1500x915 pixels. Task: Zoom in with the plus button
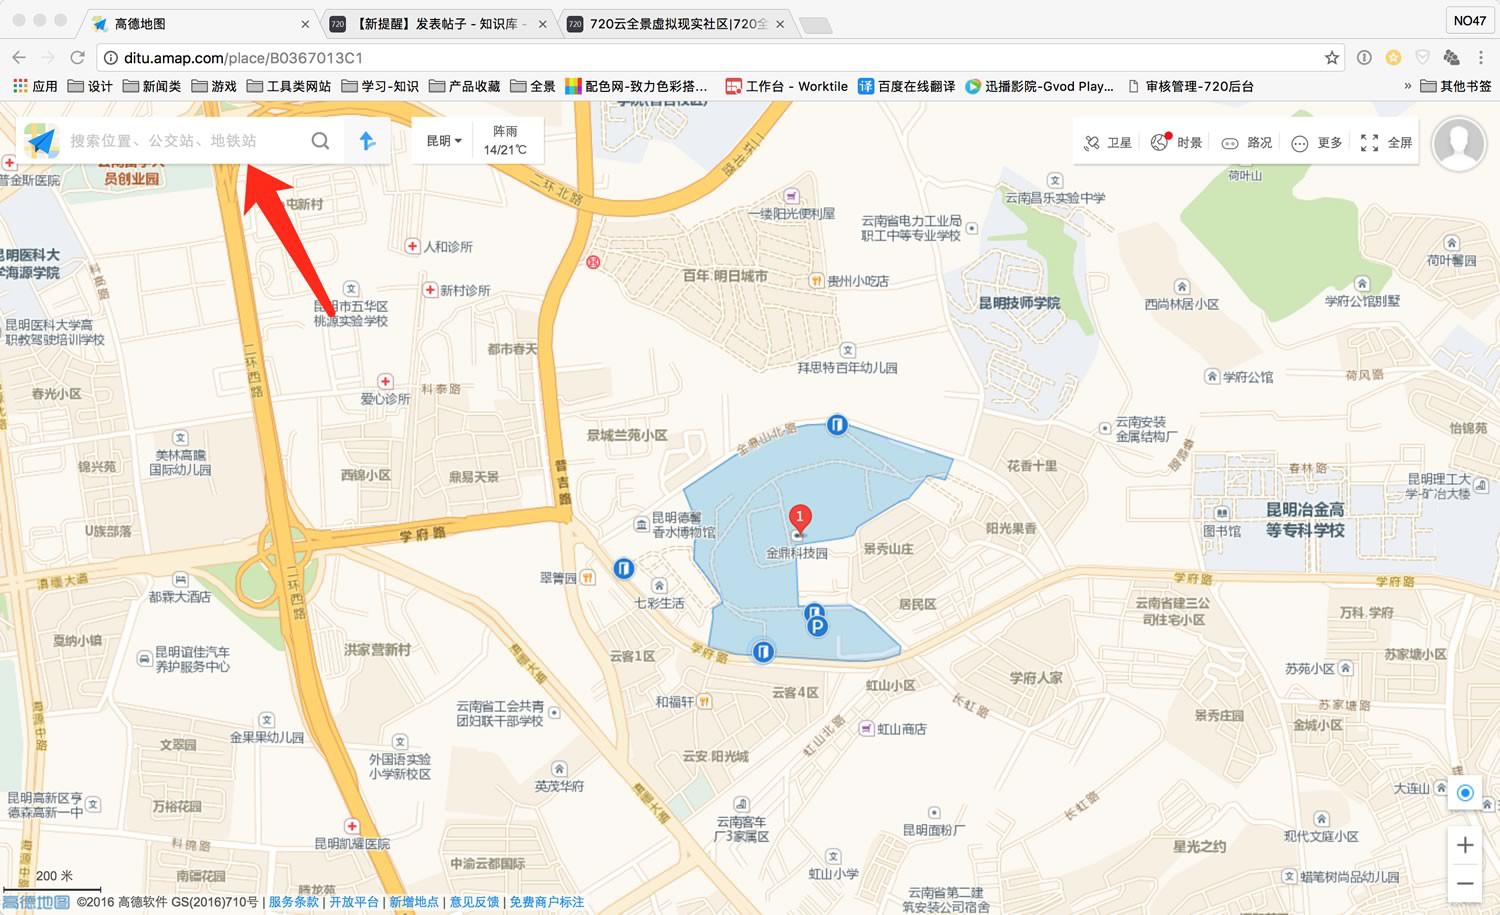1465,845
